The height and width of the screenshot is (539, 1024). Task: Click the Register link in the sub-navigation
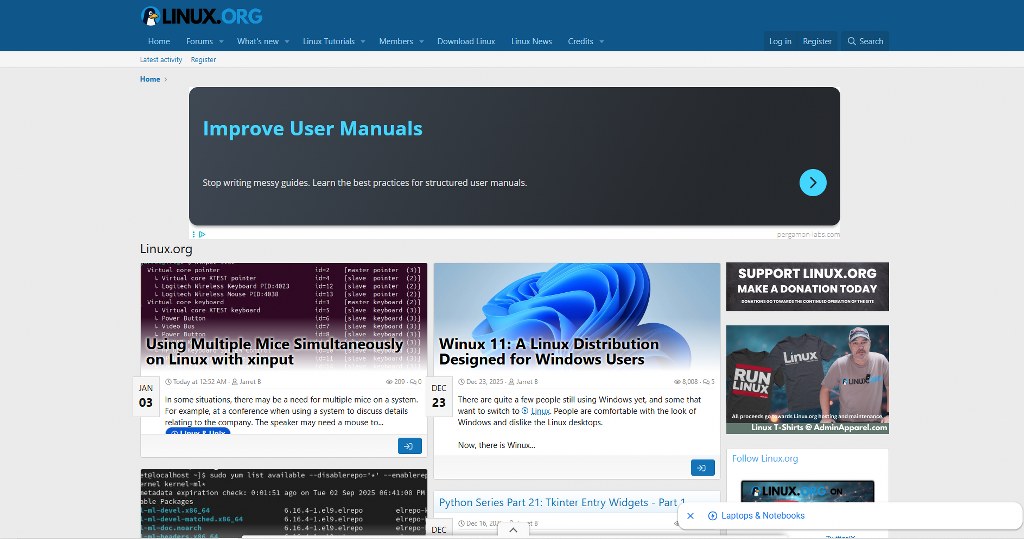tap(203, 59)
